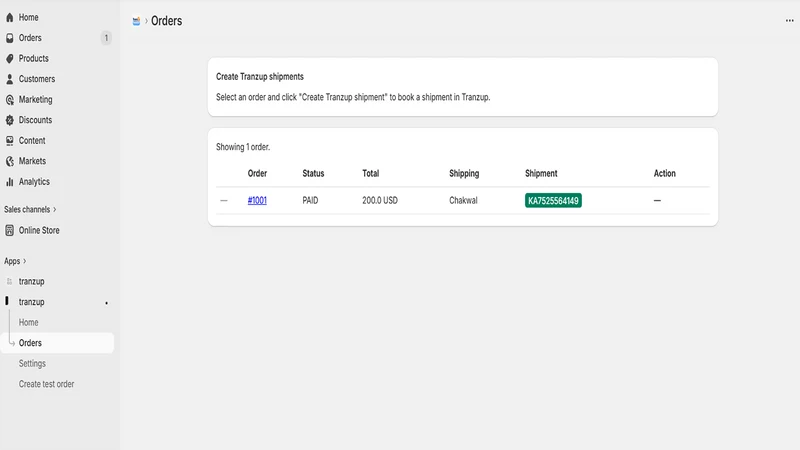Click the Analytics bar chart icon
The height and width of the screenshot is (450, 800).
pyautogui.click(x=10, y=182)
